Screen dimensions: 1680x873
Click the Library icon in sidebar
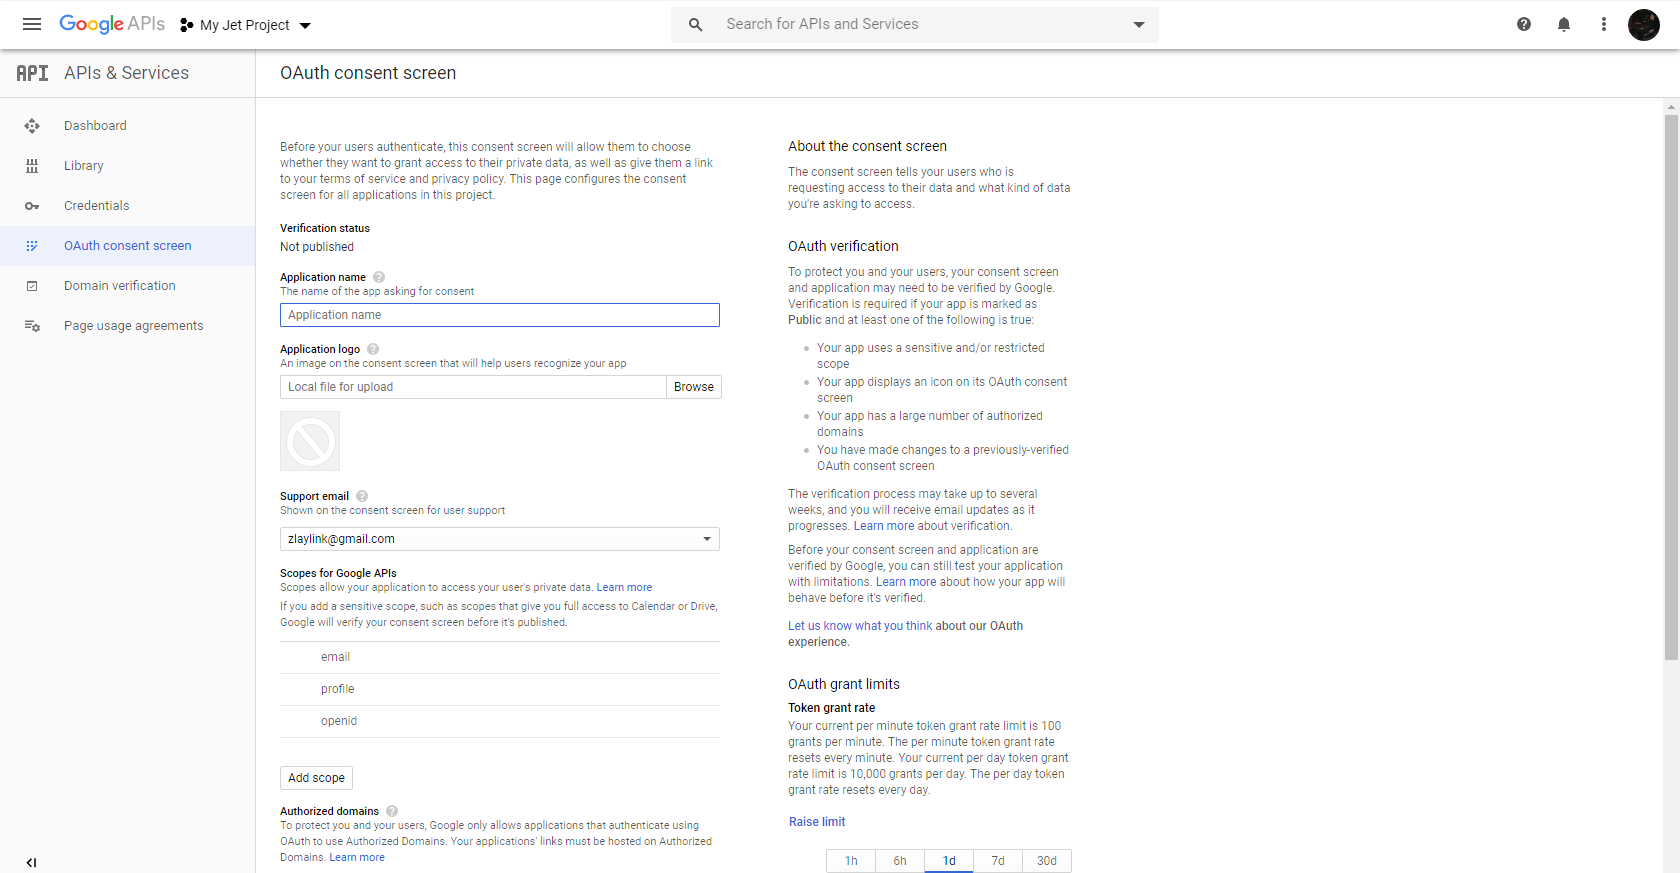[x=32, y=166]
